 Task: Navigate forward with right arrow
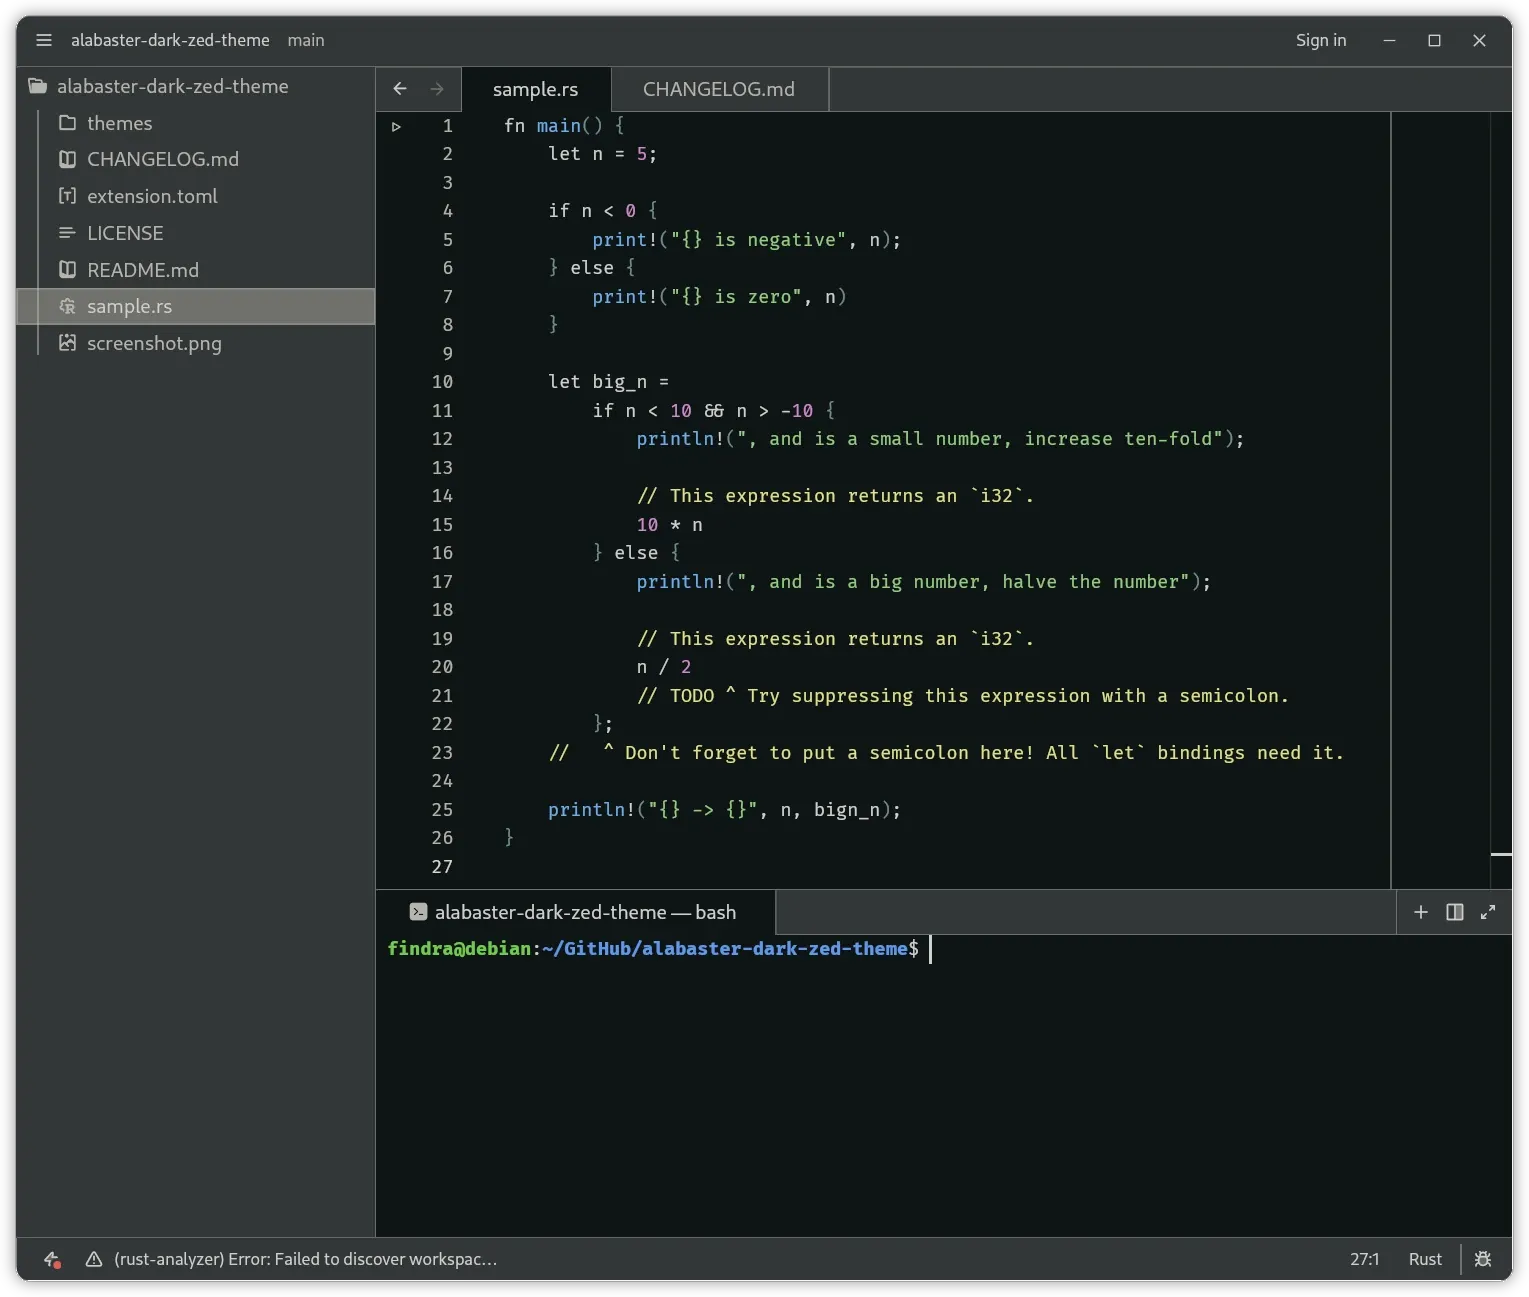point(437,89)
